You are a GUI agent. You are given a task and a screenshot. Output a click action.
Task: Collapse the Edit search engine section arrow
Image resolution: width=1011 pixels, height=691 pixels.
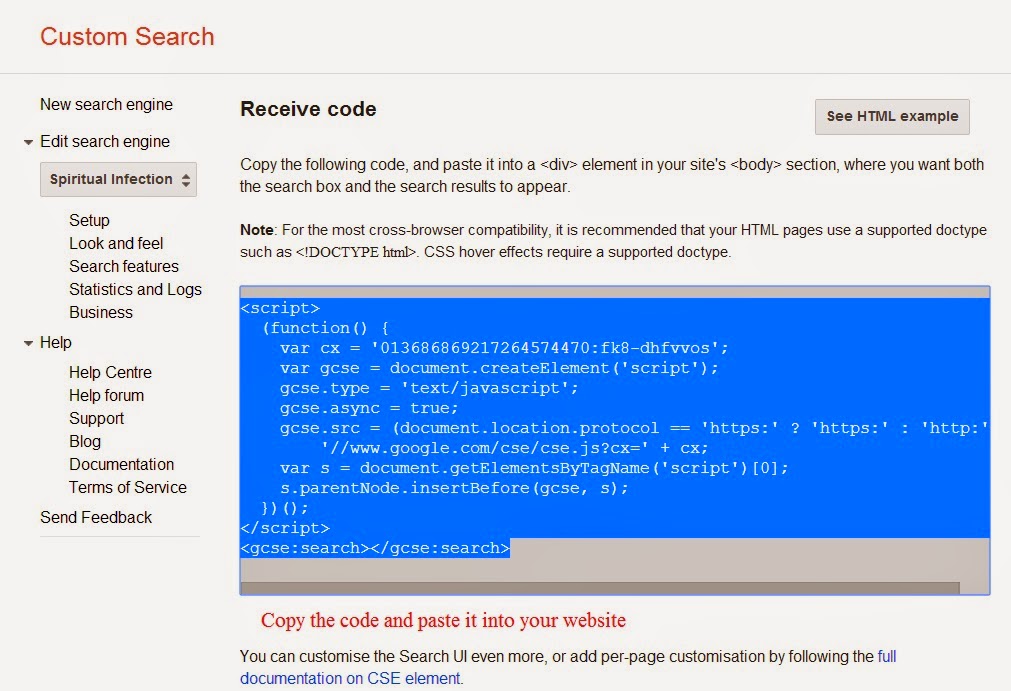tap(28, 142)
